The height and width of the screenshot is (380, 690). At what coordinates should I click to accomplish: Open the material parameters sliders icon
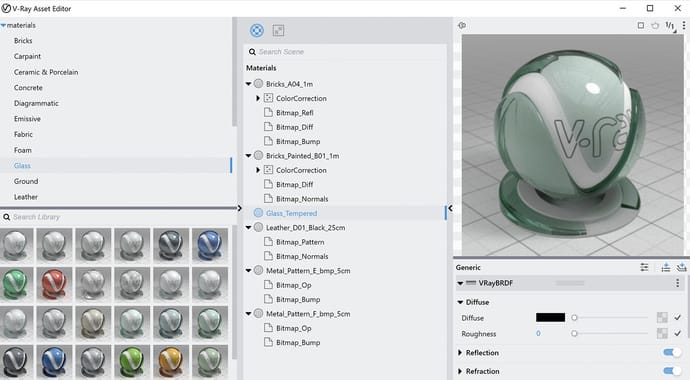coord(644,267)
